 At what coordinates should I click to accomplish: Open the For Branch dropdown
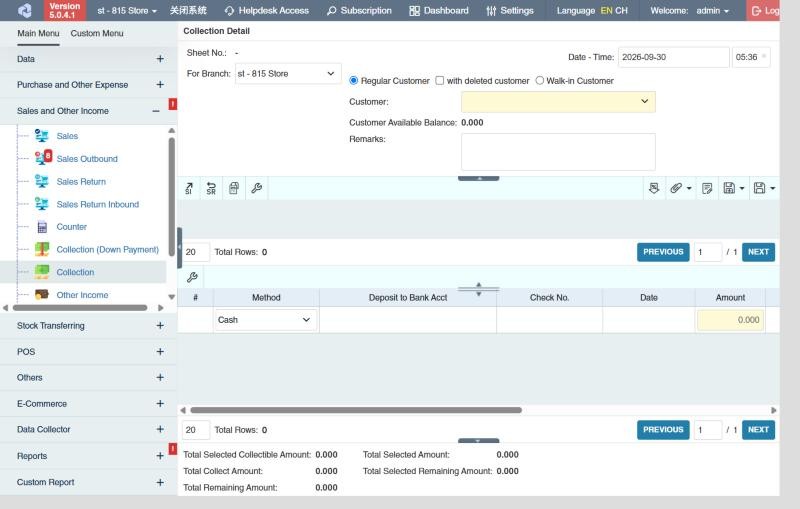[x=288, y=73]
